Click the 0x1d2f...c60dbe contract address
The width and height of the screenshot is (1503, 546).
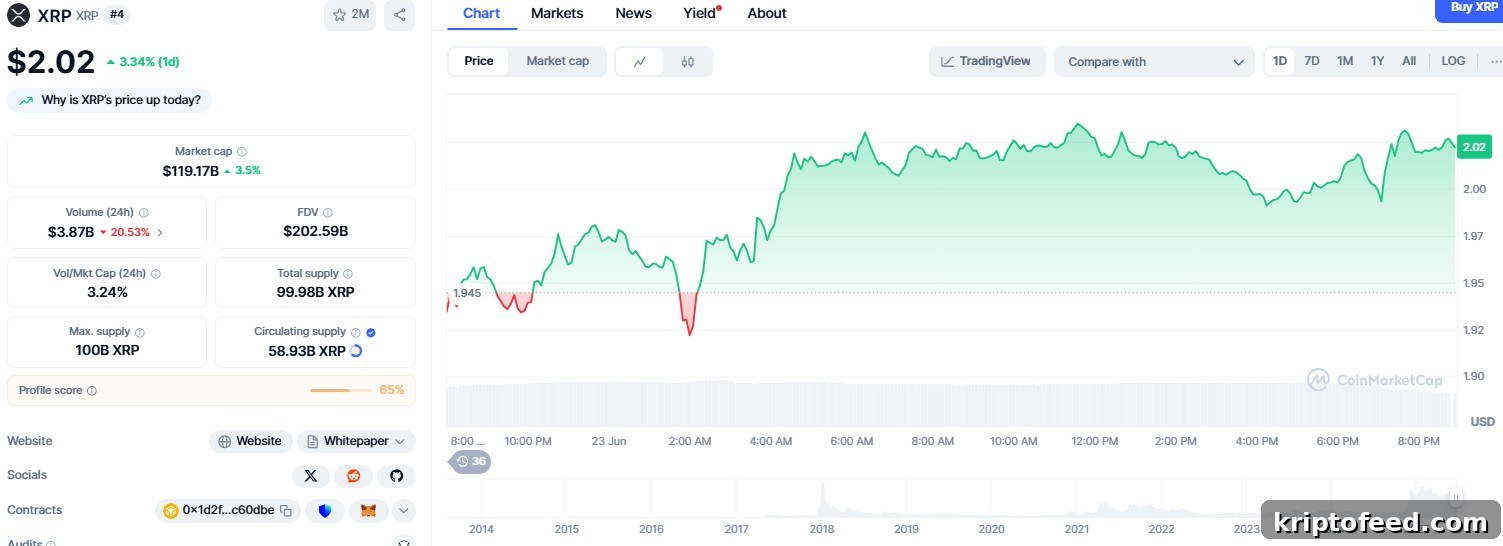228,510
